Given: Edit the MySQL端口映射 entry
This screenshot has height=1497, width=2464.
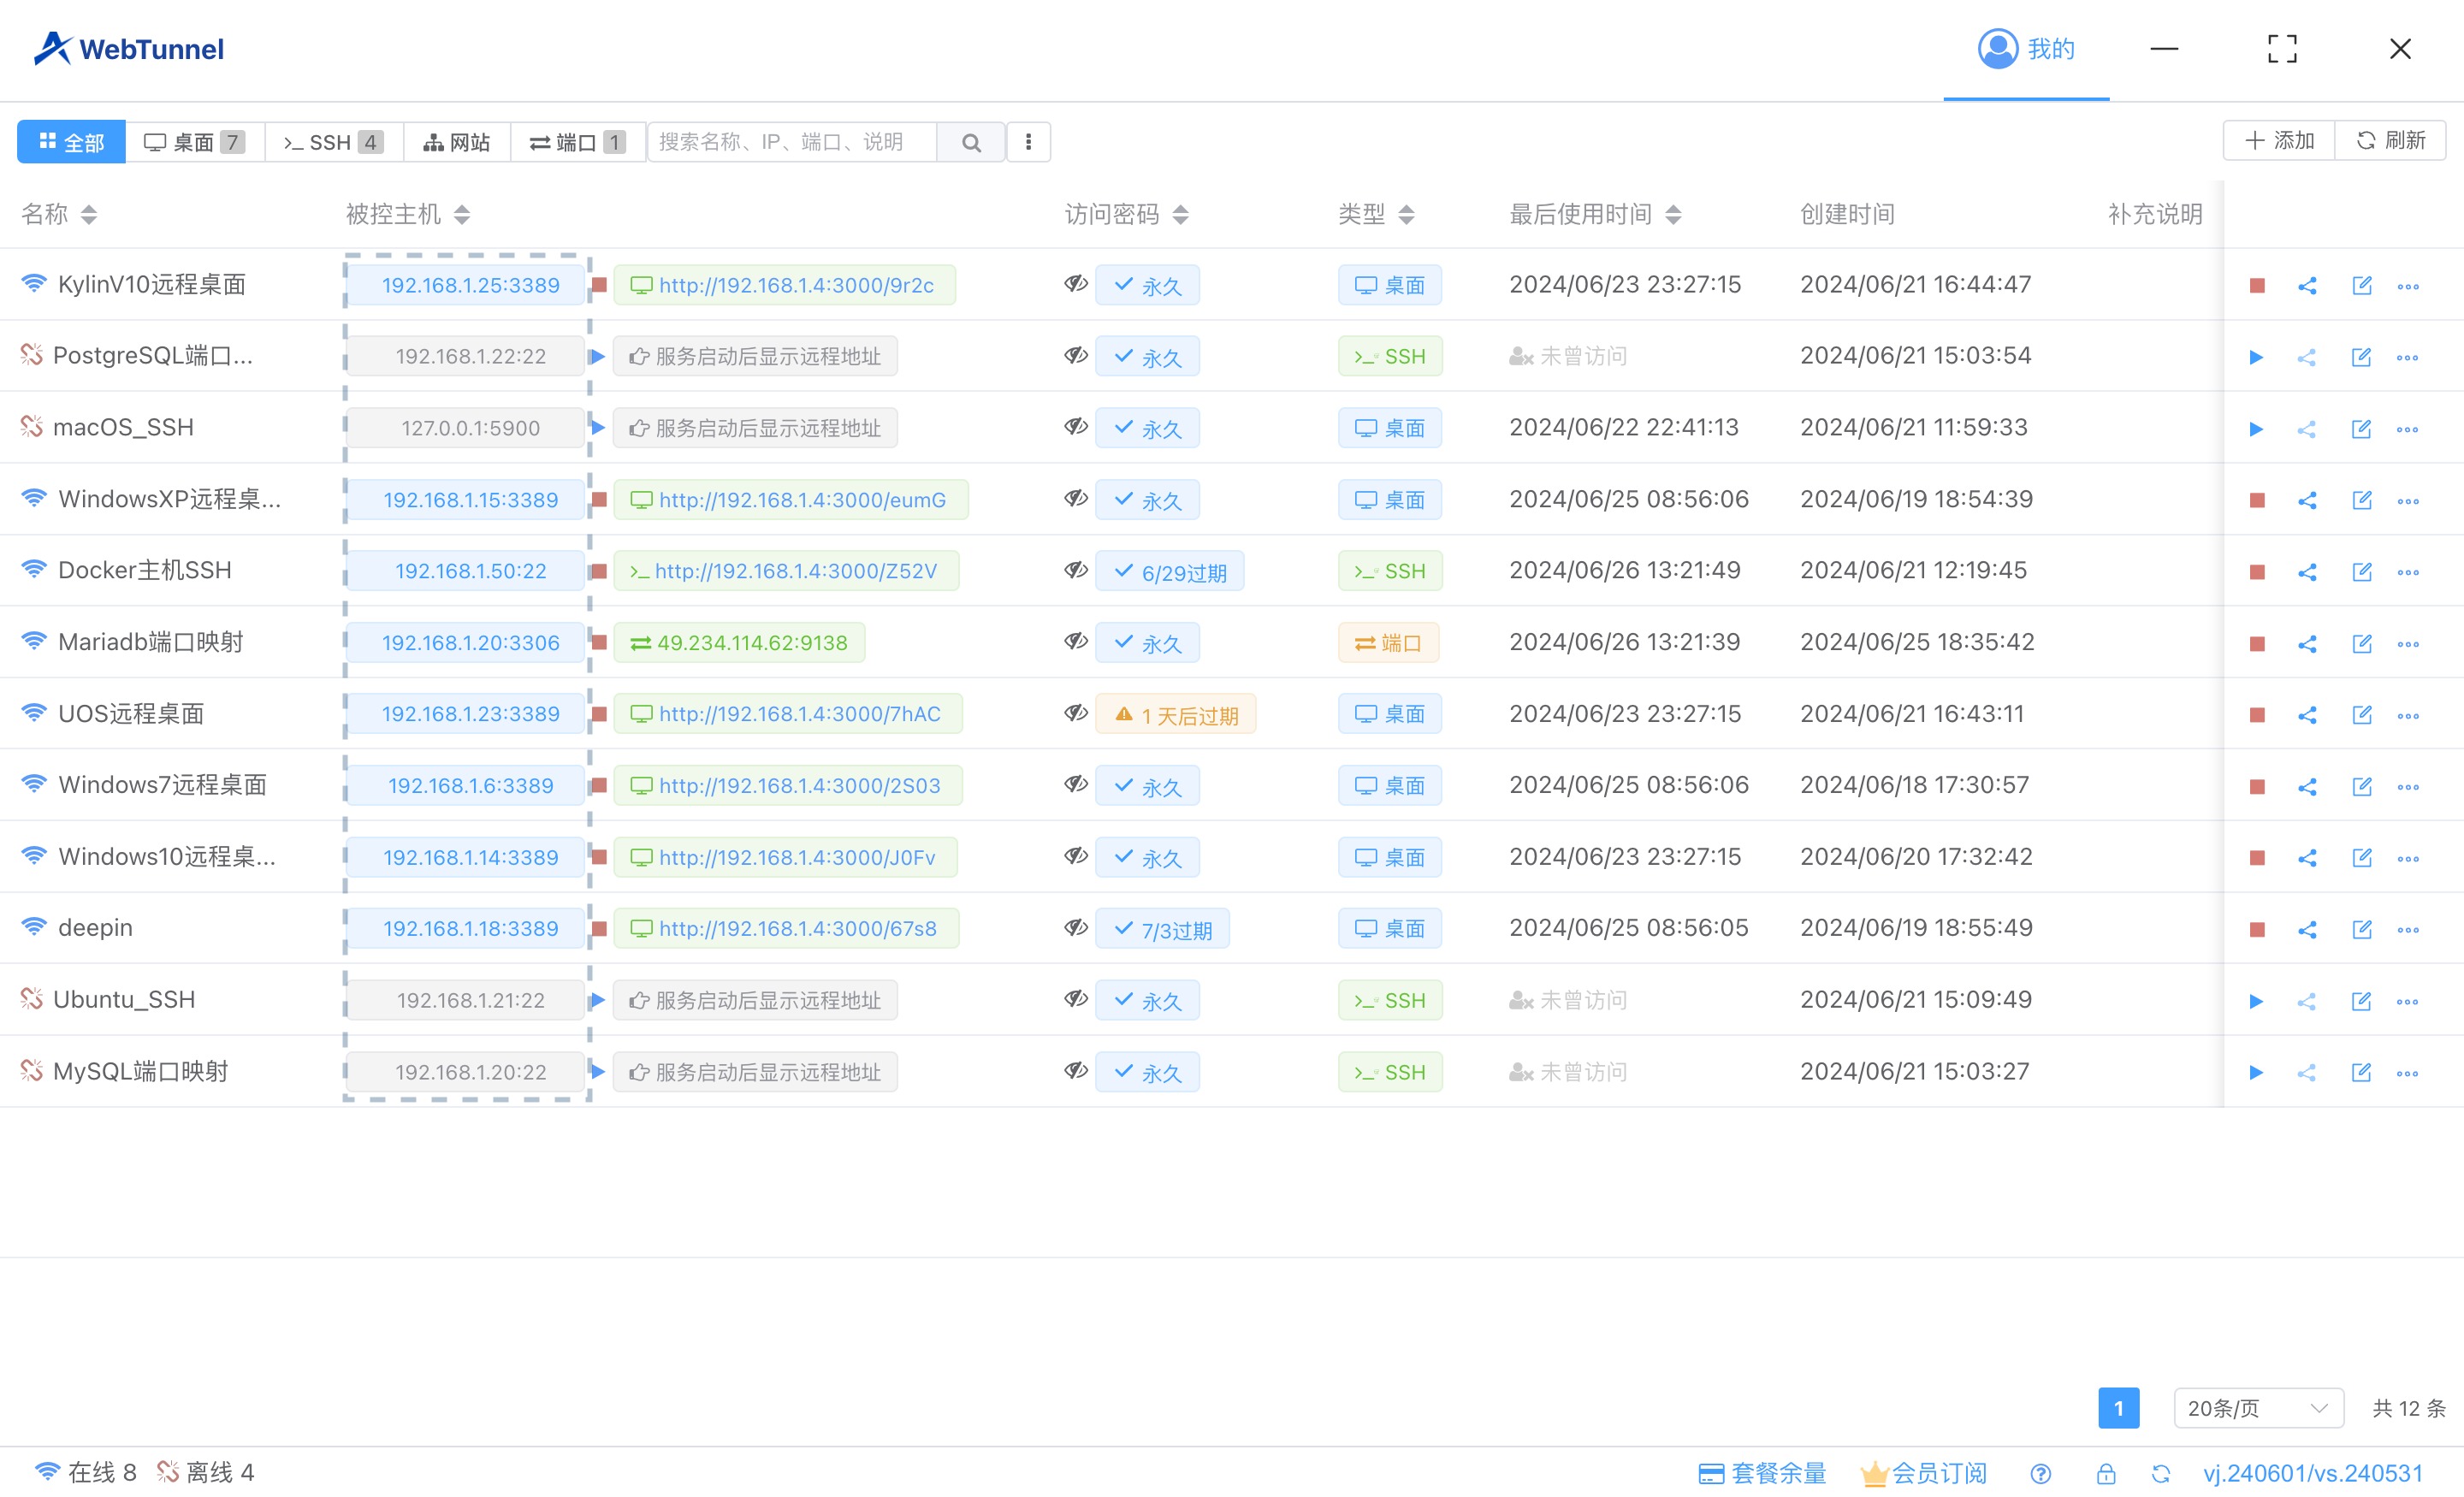Looking at the screenshot, I should 2362,1072.
